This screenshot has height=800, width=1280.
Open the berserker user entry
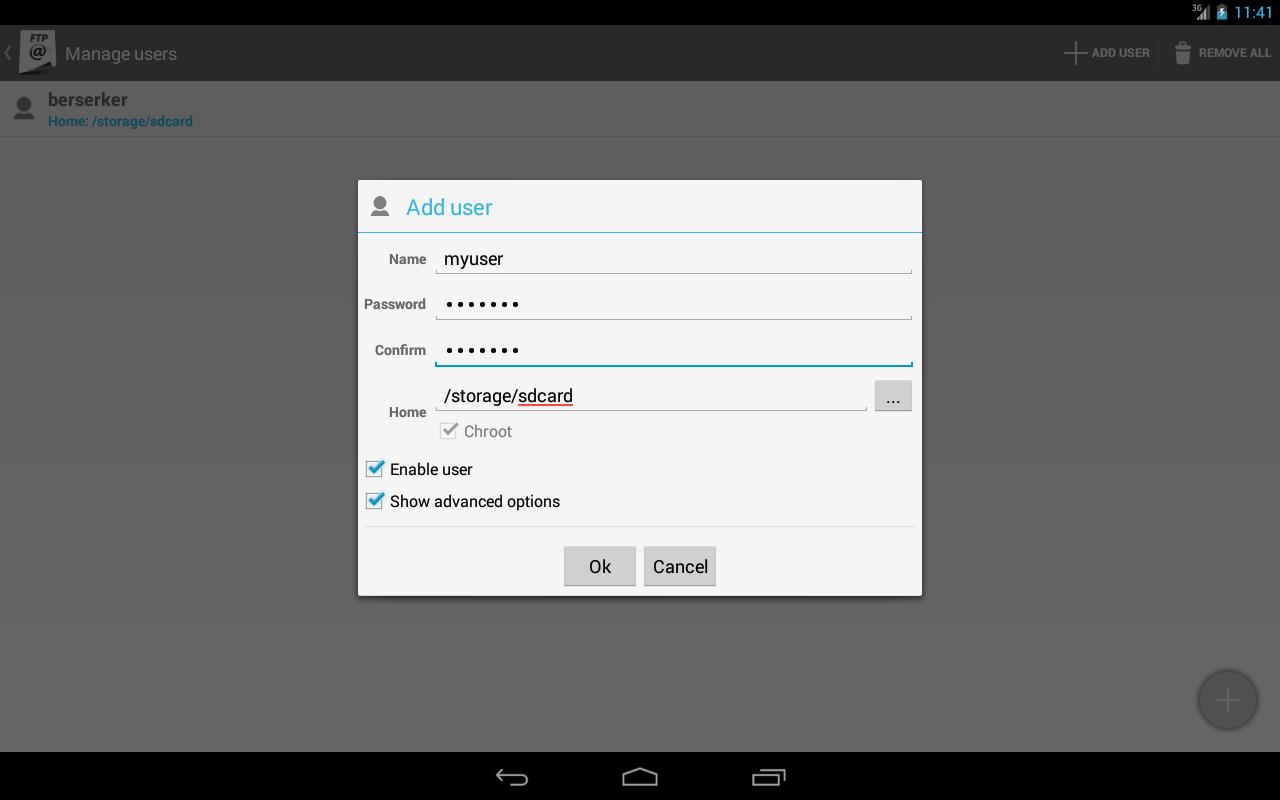[640, 109]
